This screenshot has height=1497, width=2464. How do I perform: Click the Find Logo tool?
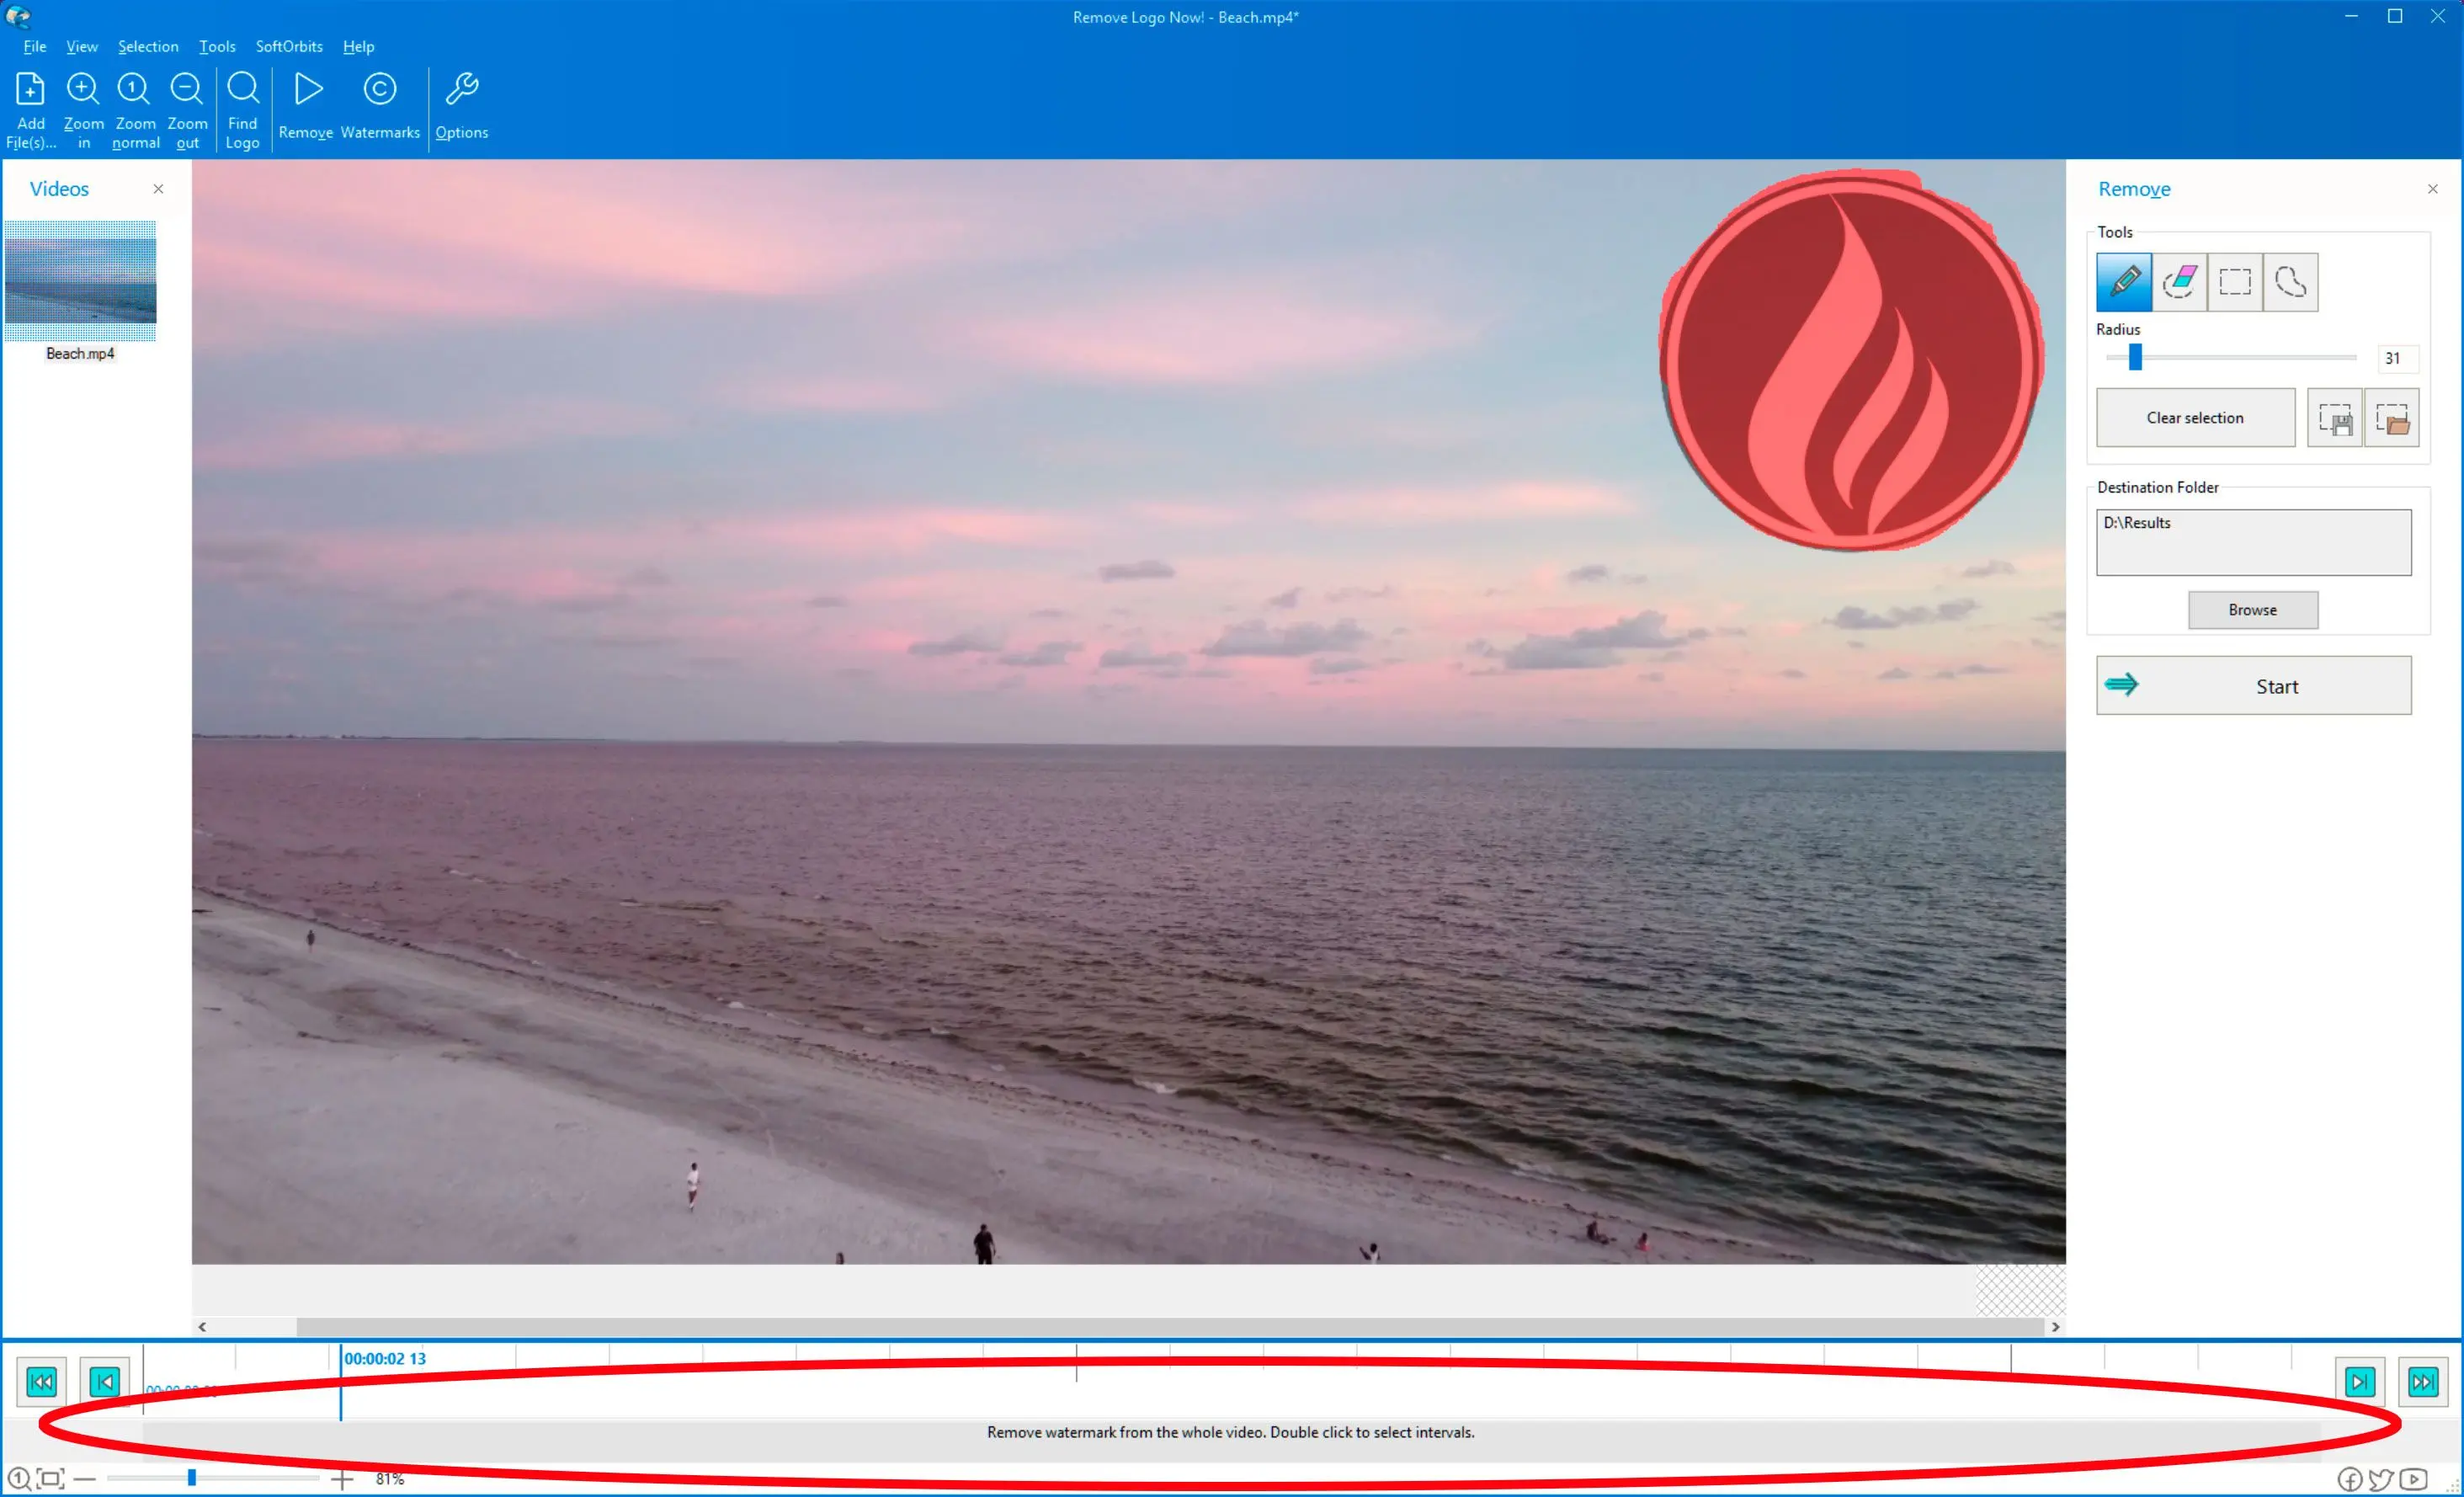pyautogui.click(x=243, y=108)
